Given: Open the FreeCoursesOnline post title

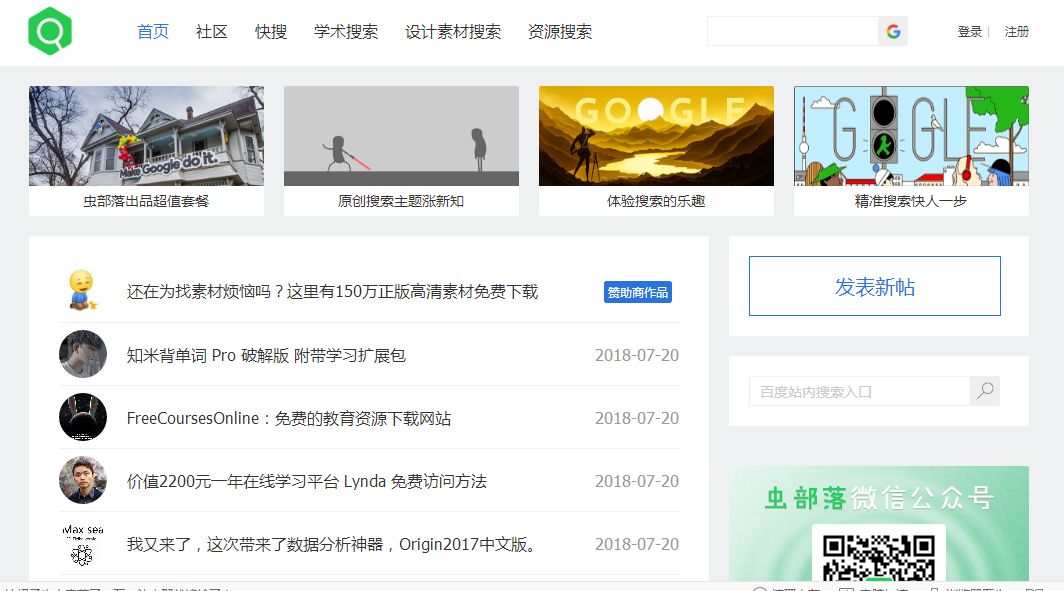Looking at the screenshot, I should click(x=289, y=418).
